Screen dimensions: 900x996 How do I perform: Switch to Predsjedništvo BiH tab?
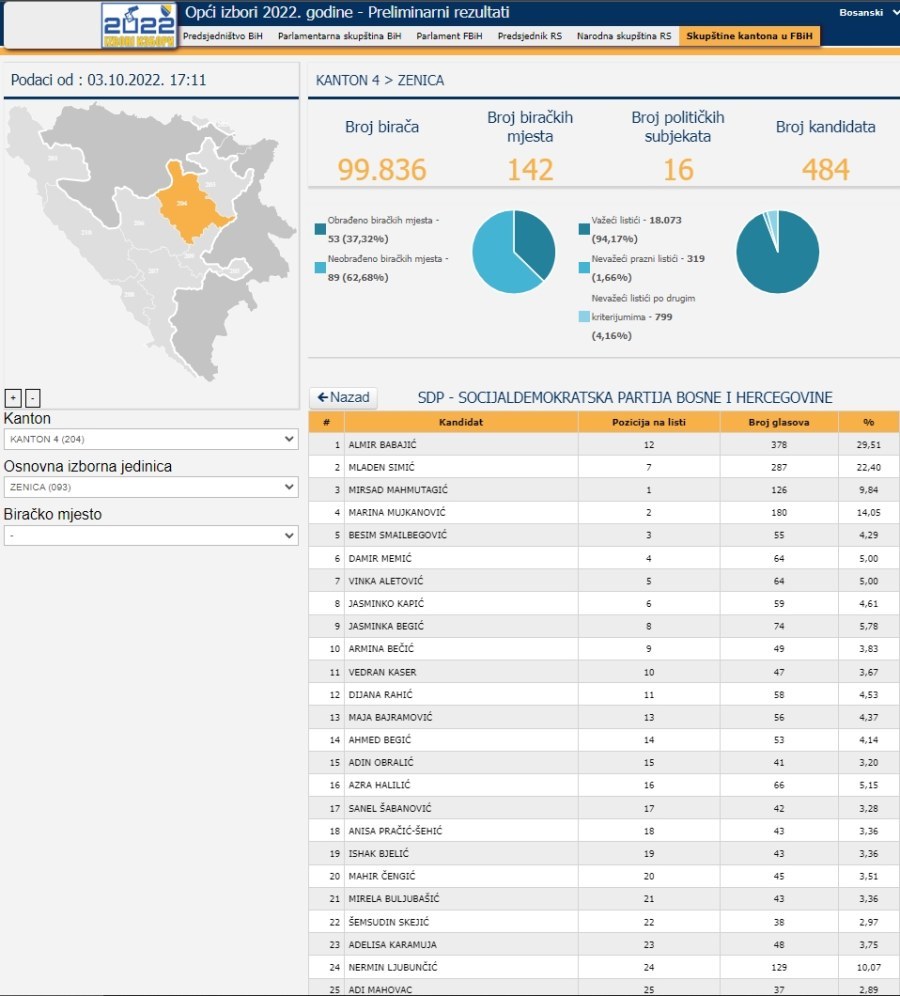click(222, 36)
